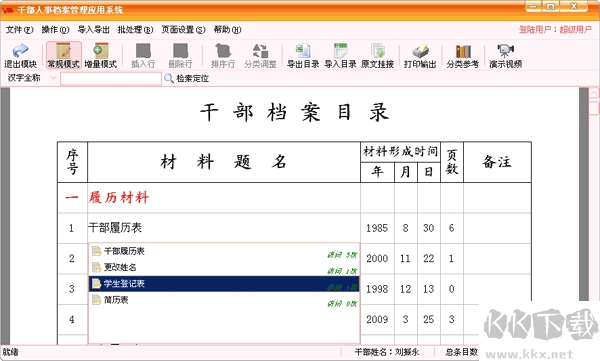Click the 干部履历表 title in row 1

[115, 228]
